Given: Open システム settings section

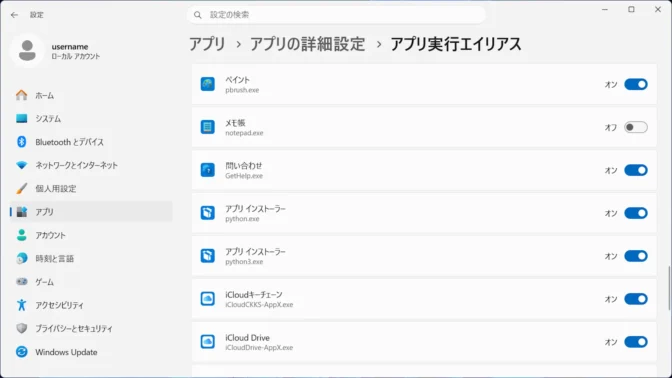Looking at the screenshot, I should 91,118.
